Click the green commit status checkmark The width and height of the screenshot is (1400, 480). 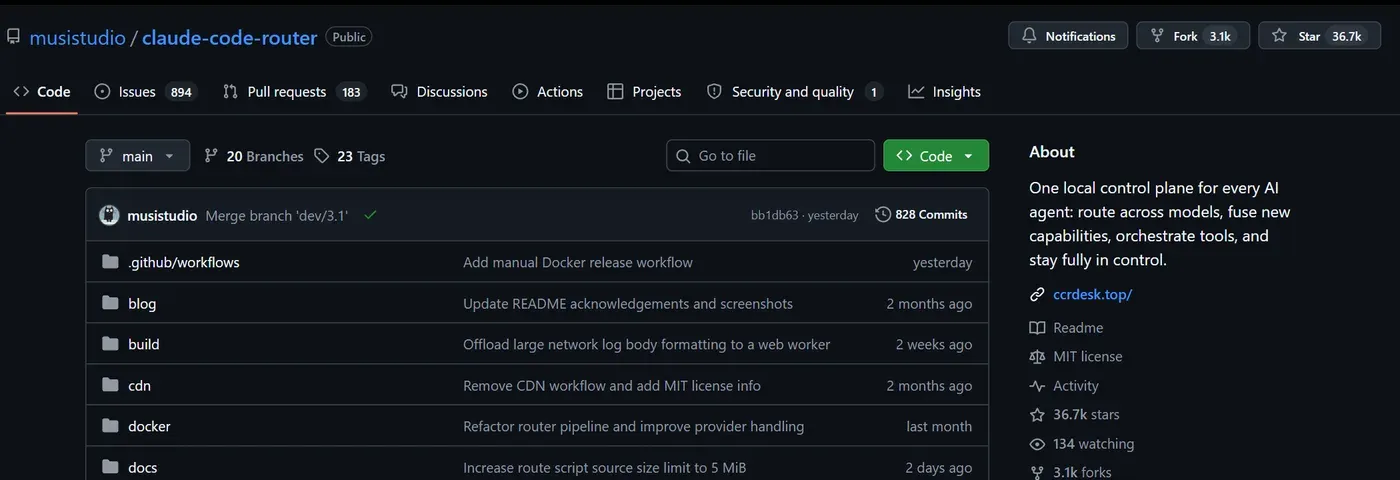(370, 215)
